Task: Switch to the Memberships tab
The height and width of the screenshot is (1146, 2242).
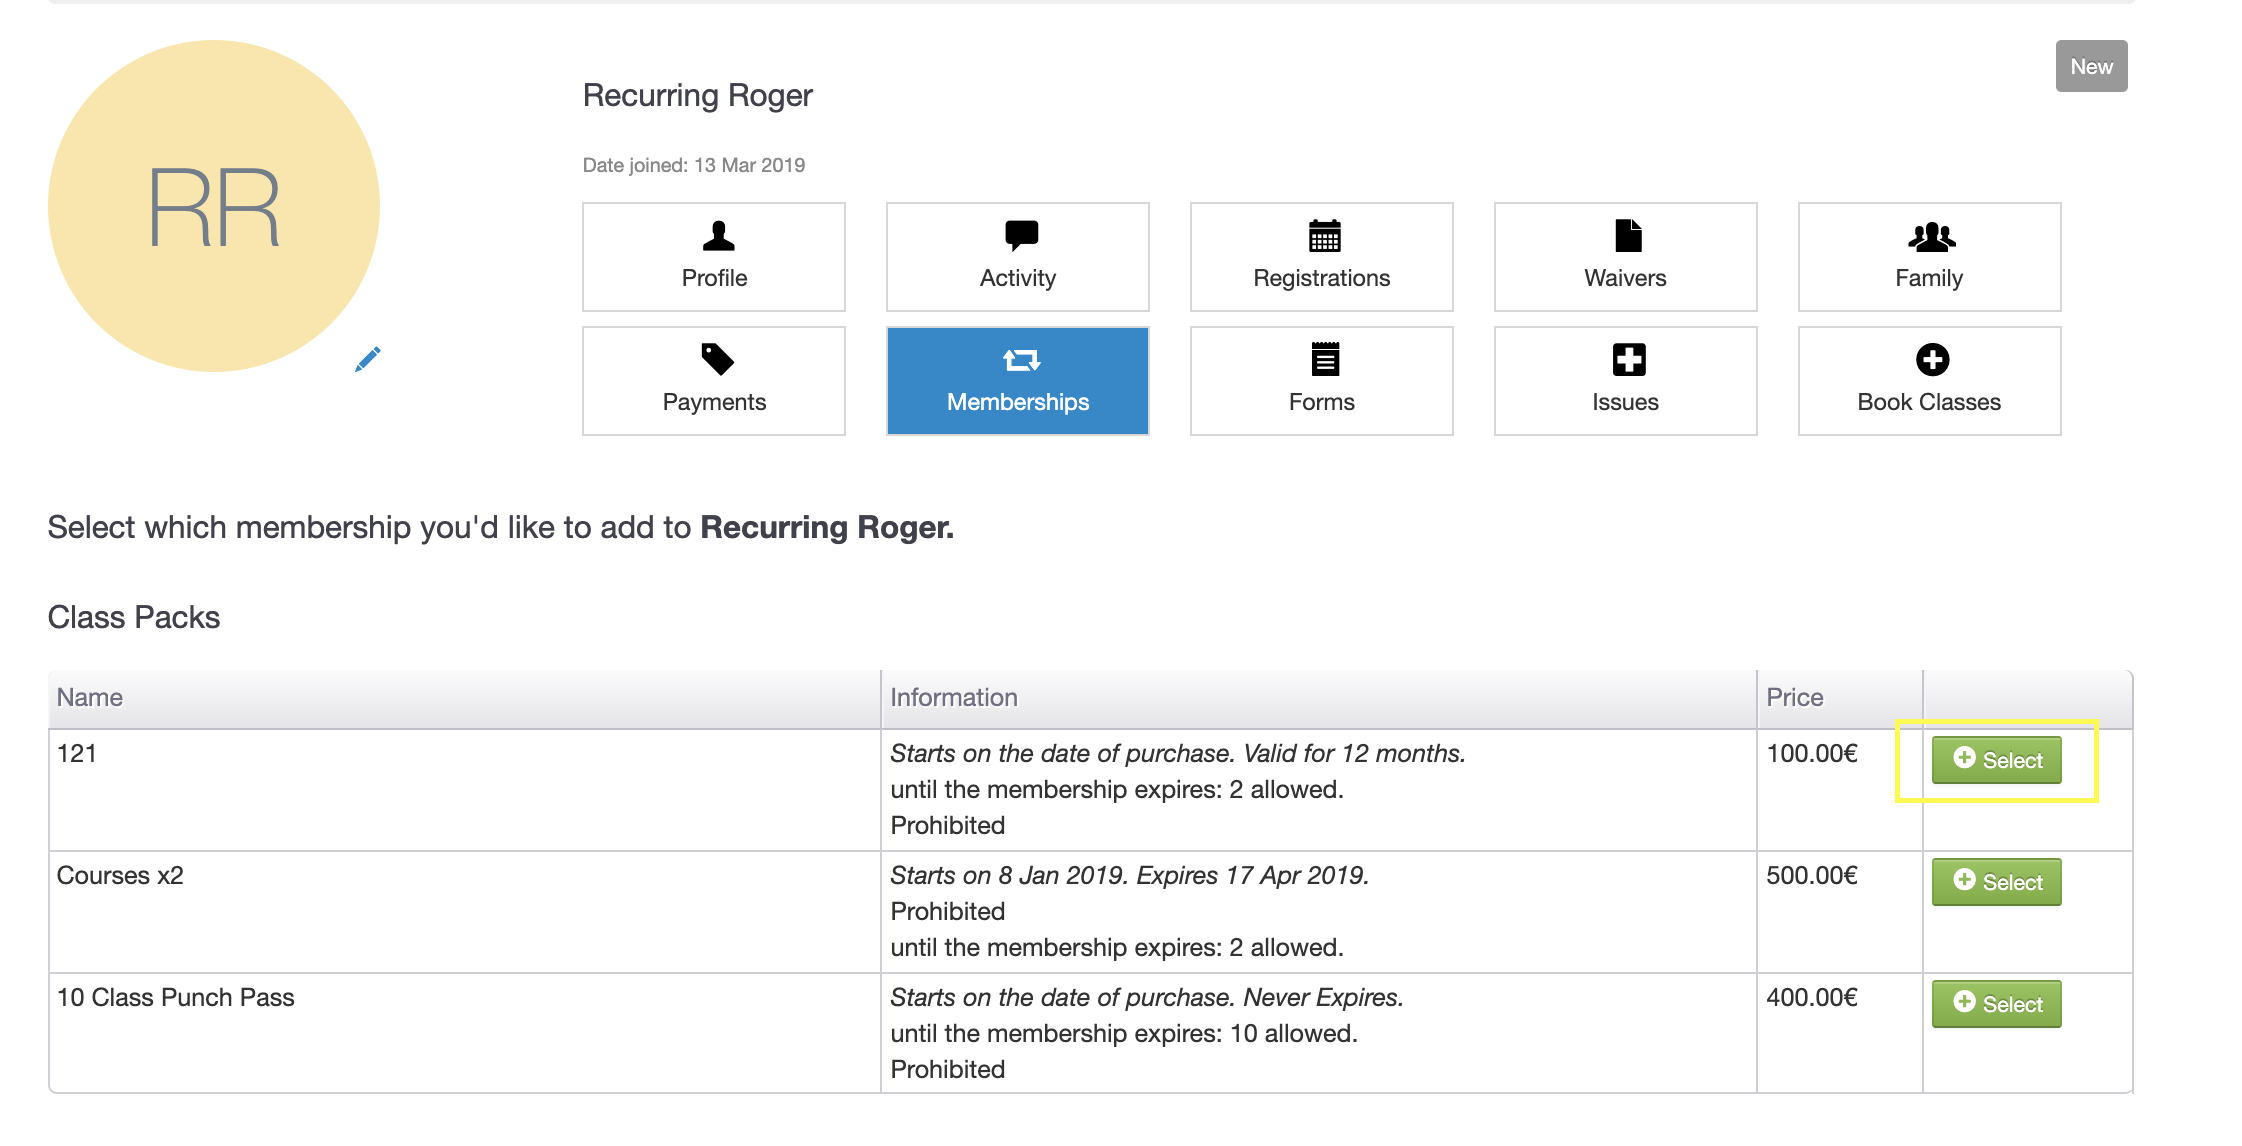Action: tap(1018, 381)
